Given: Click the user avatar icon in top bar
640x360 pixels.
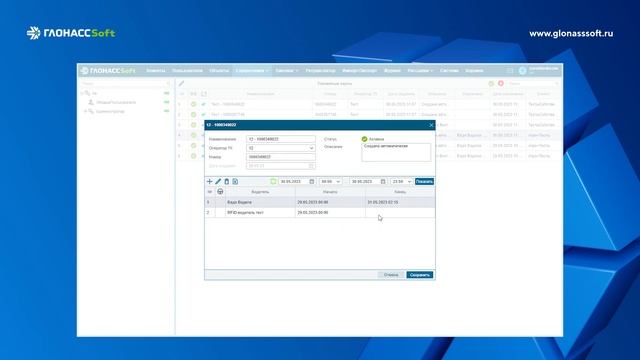Looking at the screenshot, I should [x=522, y=71].
